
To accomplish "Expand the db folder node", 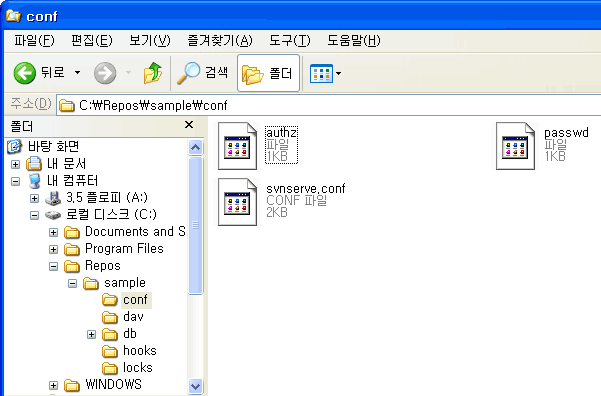I will click(91, 334).
